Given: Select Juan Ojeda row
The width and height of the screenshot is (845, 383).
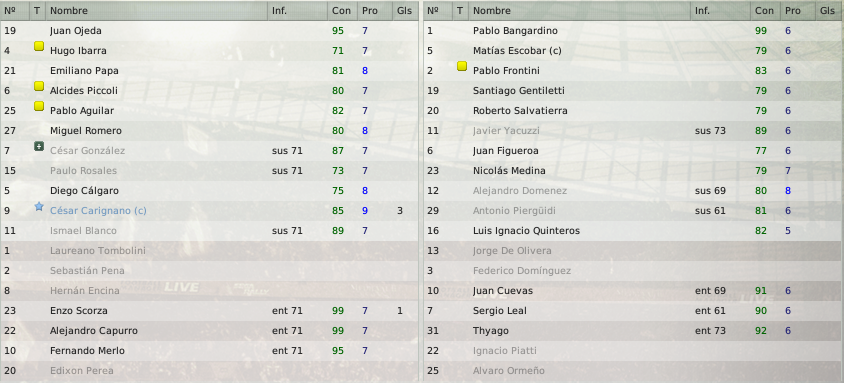Looking at the screenshot, I should (x=209, y=31).
